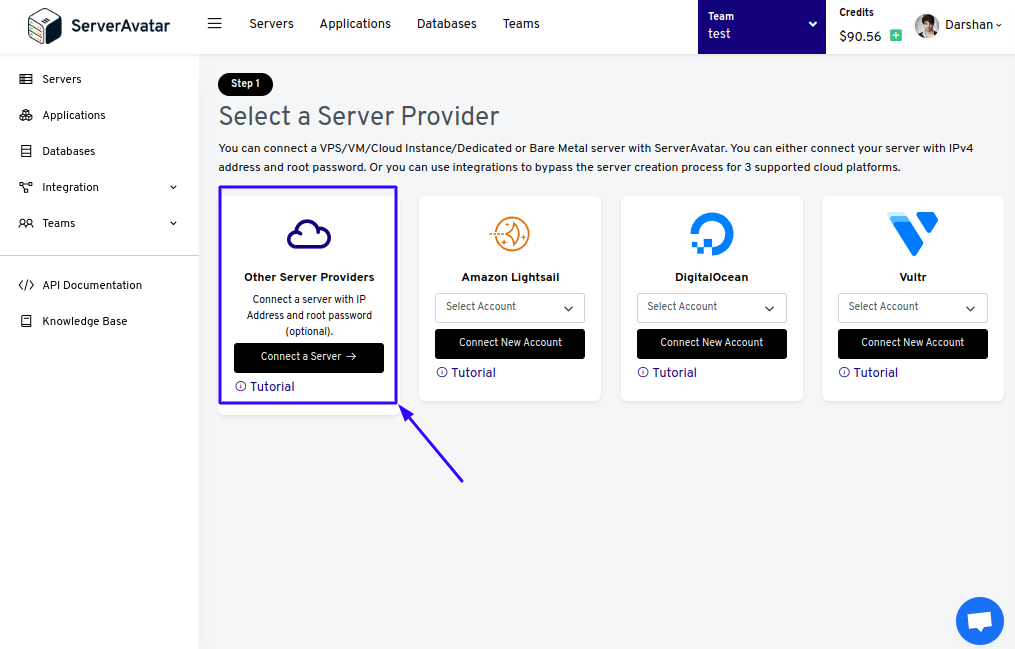Viewport: 1015px width, 649px height.
Task: Click Darshan's profile avatar
Action: click(x=926, y=25)
